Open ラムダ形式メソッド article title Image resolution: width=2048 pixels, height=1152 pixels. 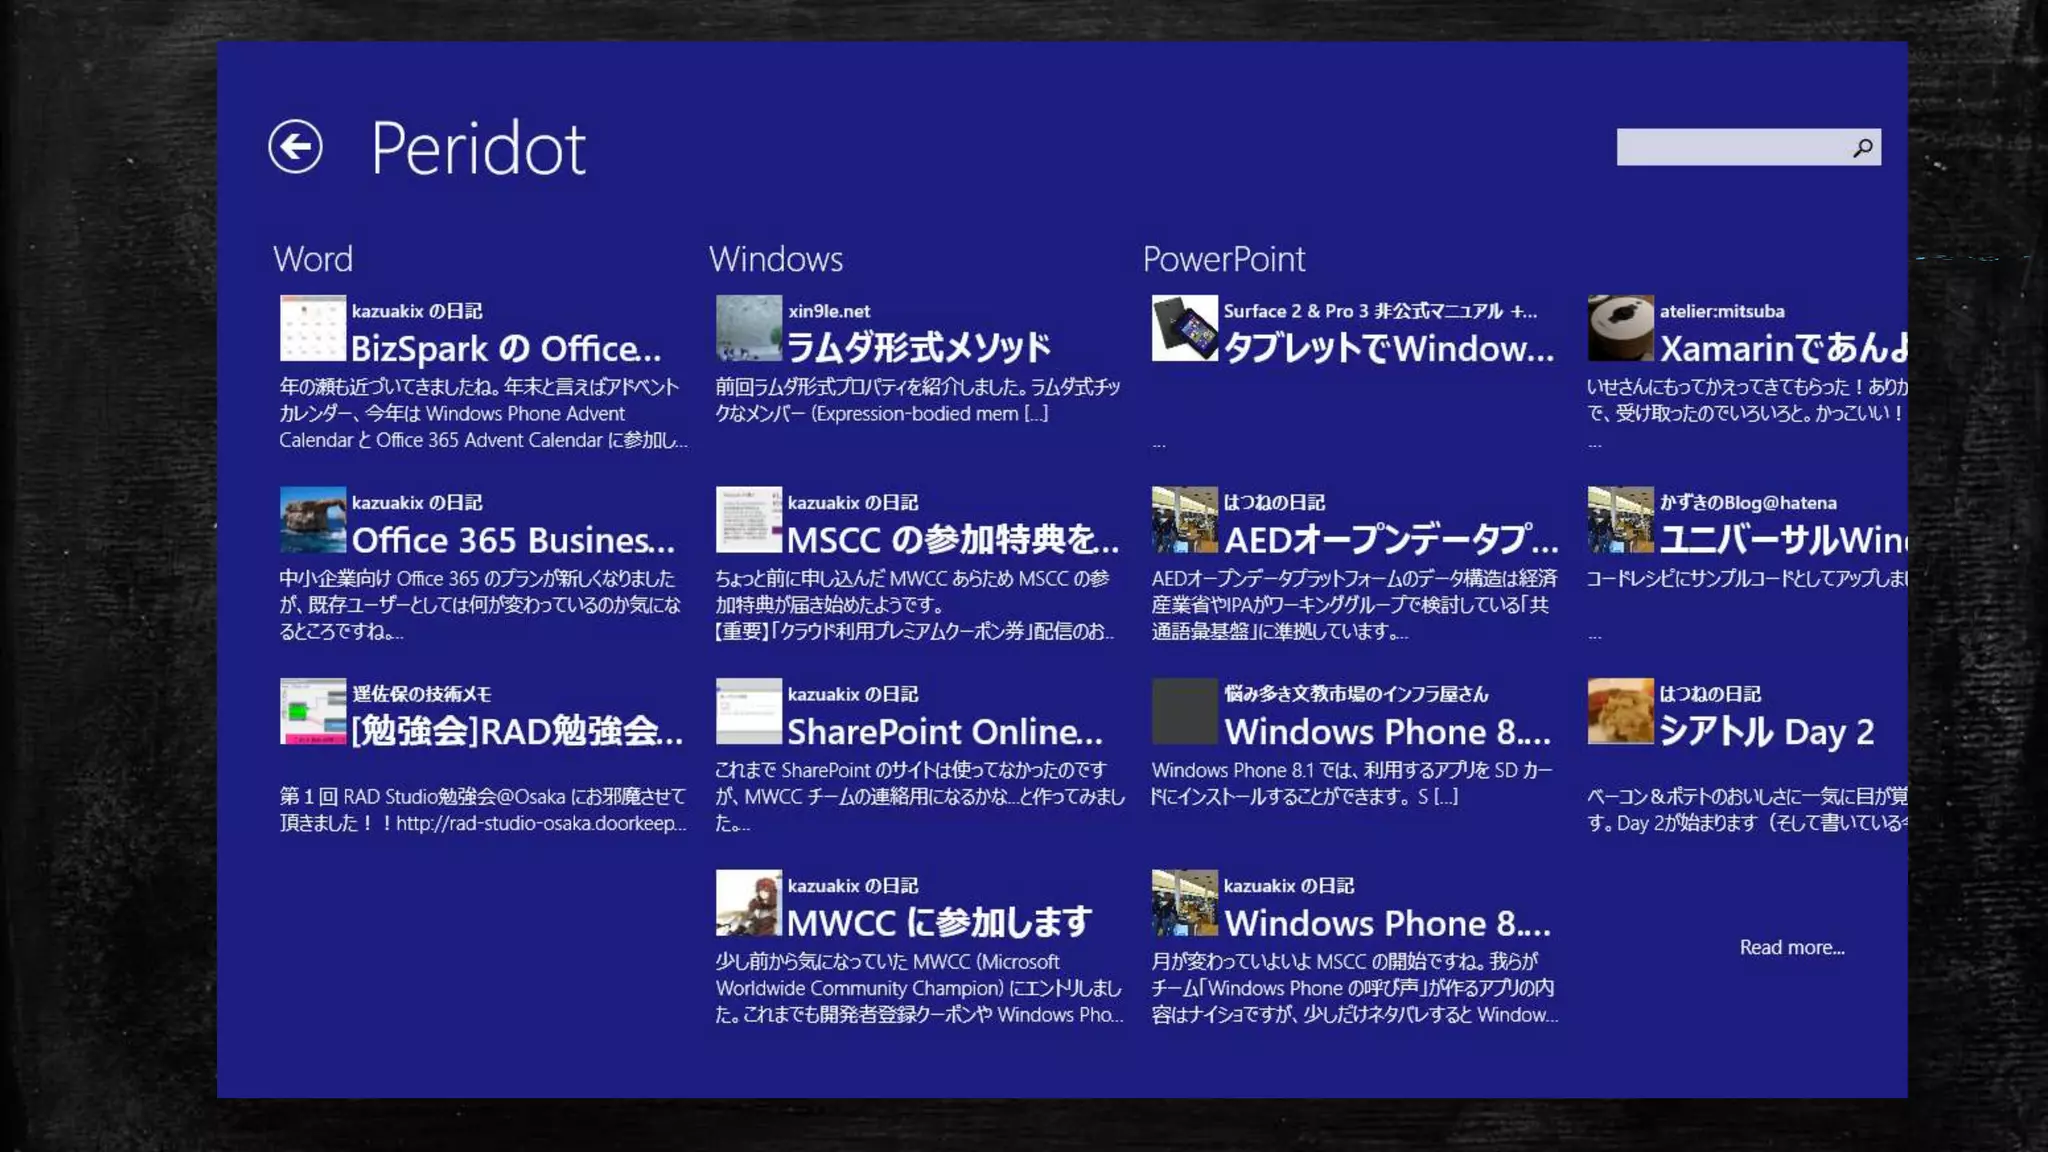tap(918, 348)
